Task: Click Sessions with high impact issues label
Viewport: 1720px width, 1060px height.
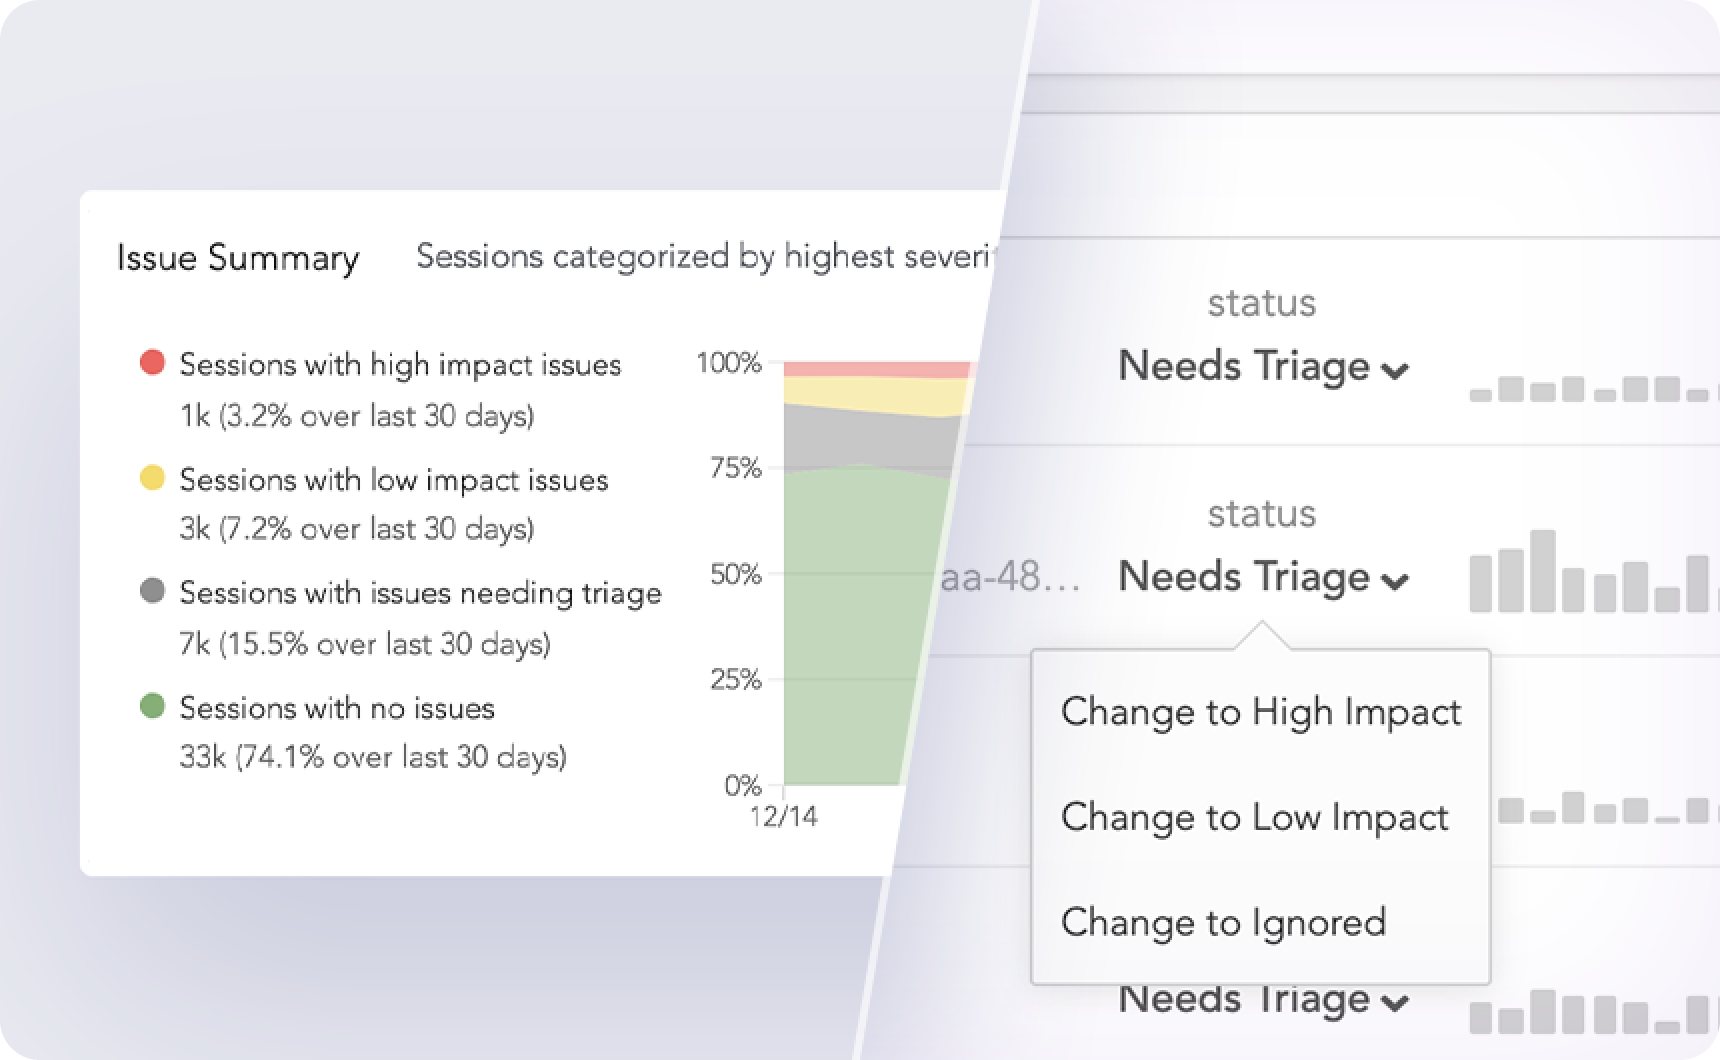Action: click(x=400, y=365)
